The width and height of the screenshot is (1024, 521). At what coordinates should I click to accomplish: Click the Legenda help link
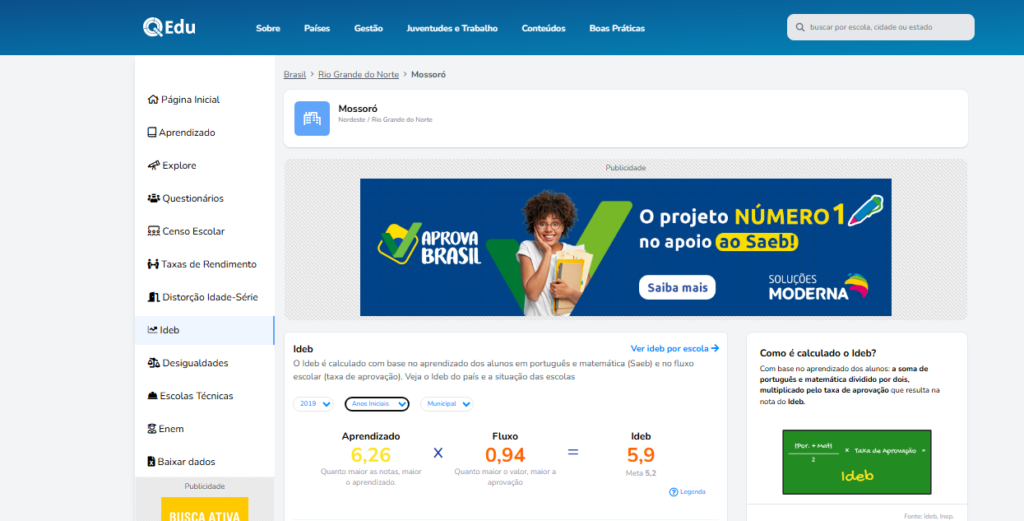[x=687, y=492]
